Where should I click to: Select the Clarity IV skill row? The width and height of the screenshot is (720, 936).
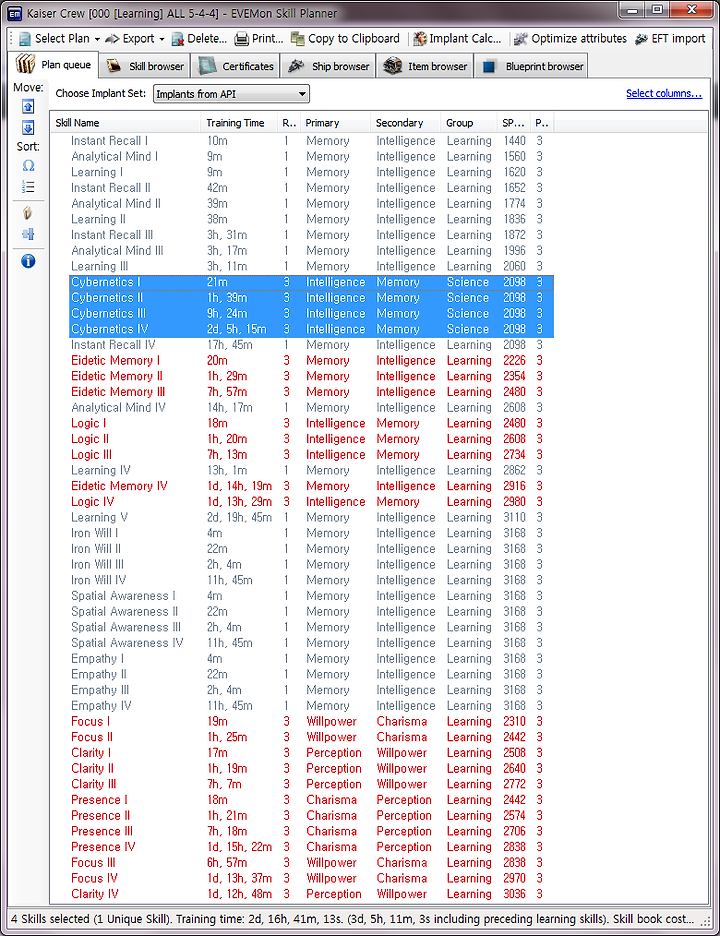click(311, 894)
